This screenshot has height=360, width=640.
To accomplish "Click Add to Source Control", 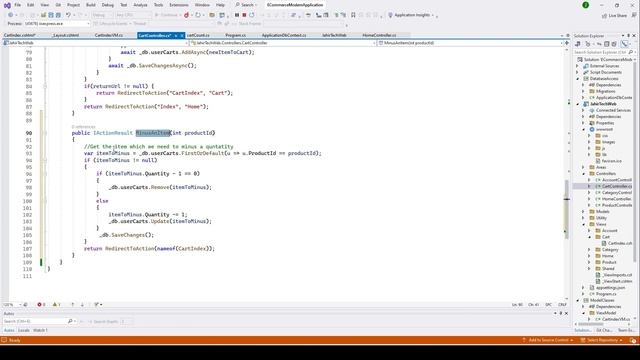I will [548, 340].
